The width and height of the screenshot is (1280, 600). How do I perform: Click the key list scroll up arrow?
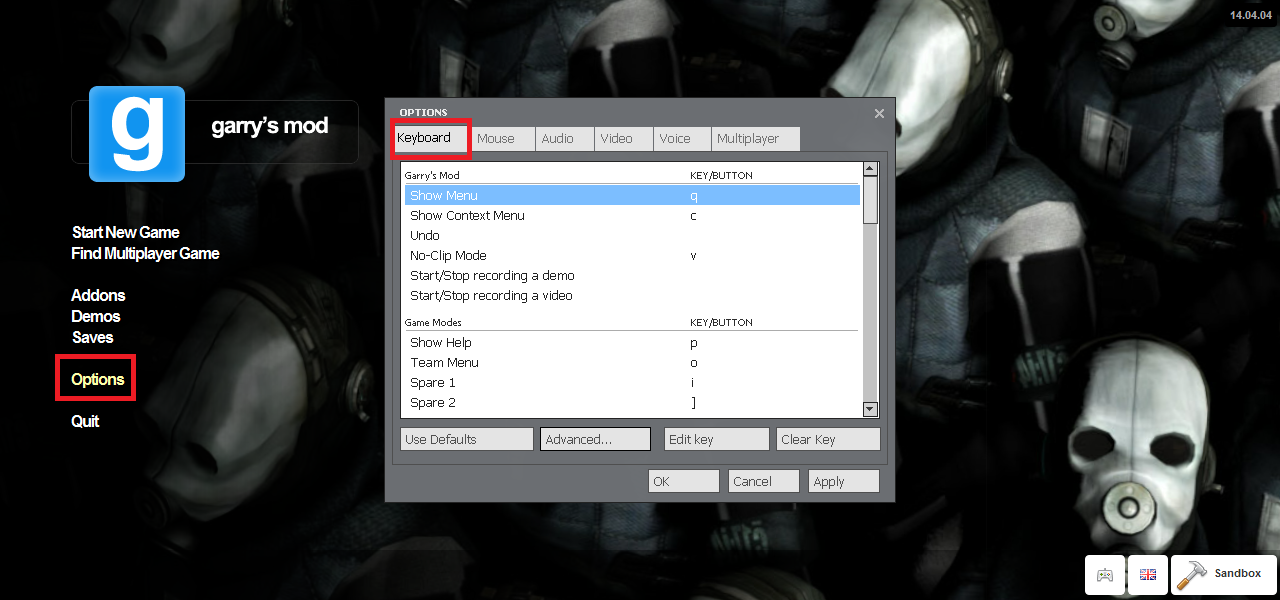(870, 169)
